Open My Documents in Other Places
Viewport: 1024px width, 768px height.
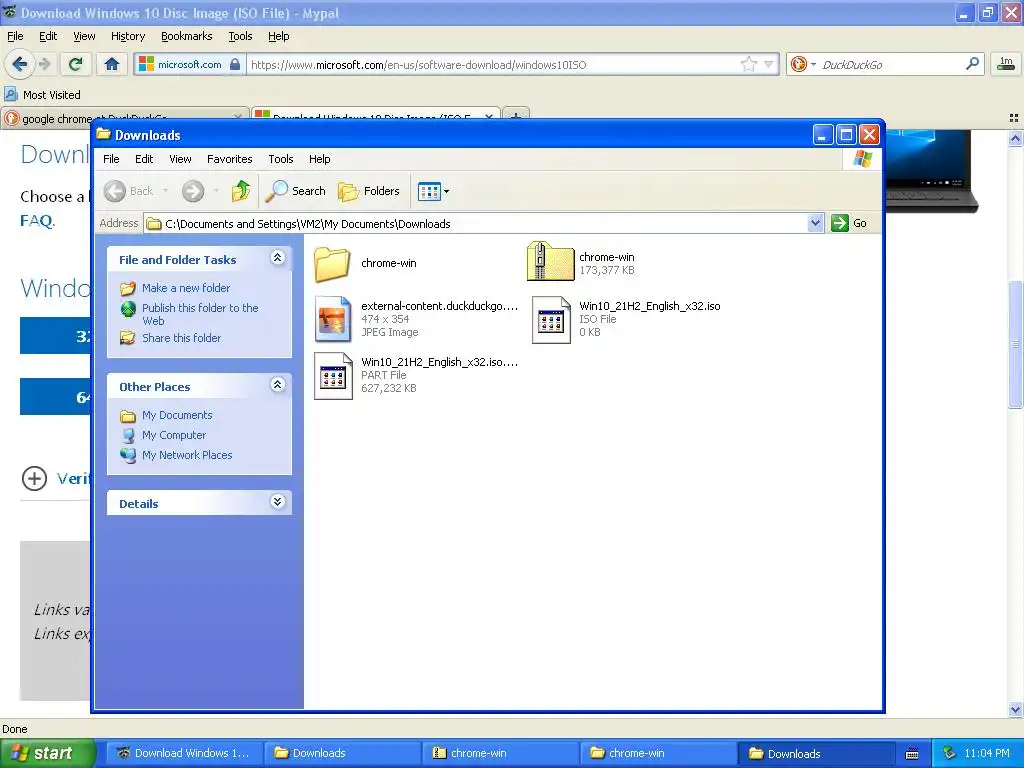[177, 415]
